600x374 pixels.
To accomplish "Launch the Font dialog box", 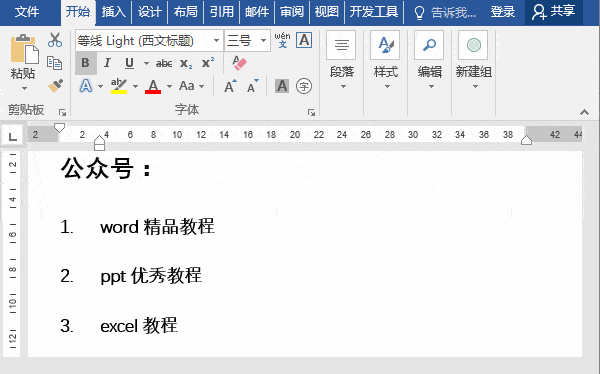I will [x=311, y=113].
